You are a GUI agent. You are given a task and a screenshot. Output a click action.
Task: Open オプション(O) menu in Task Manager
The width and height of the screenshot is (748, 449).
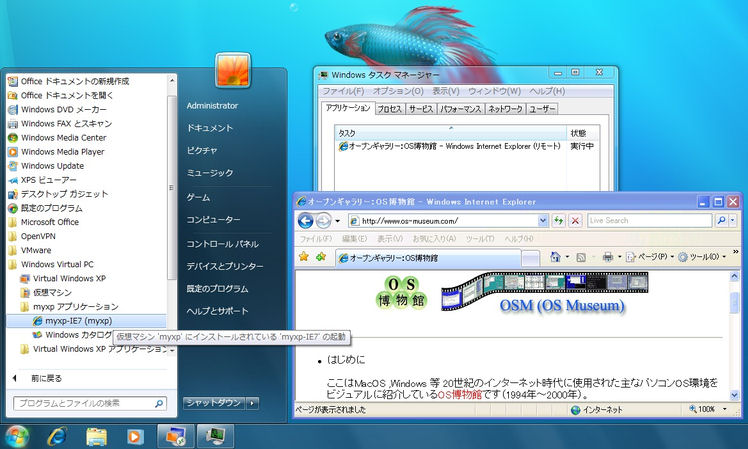pyautogui.click(x=398, y=91)
